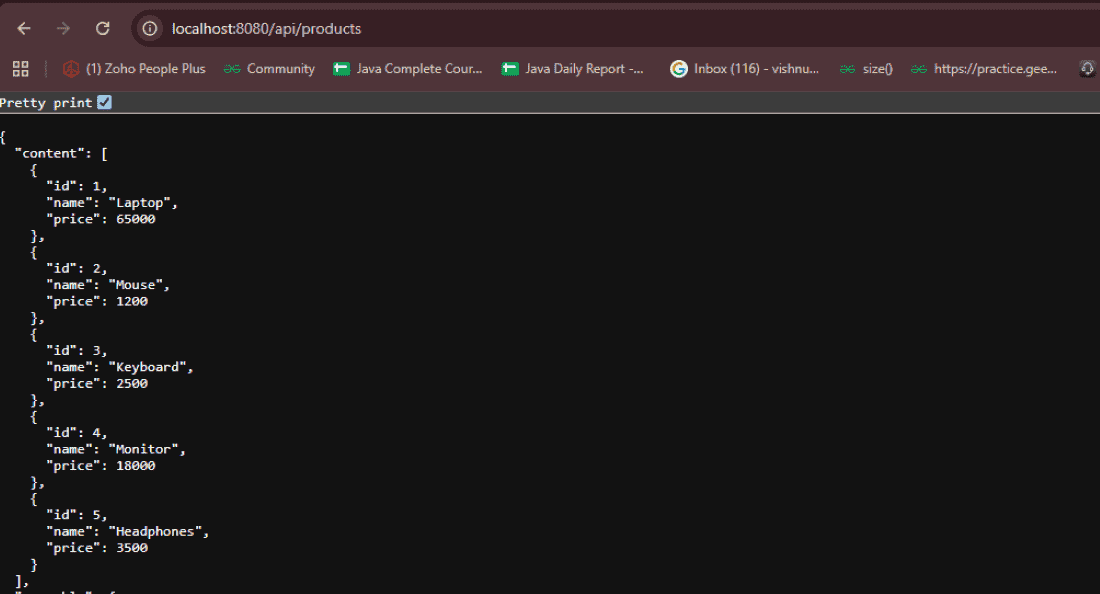Reload the localhost products page
The height and width of the screenshot is (594, 1100).
click(102, 29)
